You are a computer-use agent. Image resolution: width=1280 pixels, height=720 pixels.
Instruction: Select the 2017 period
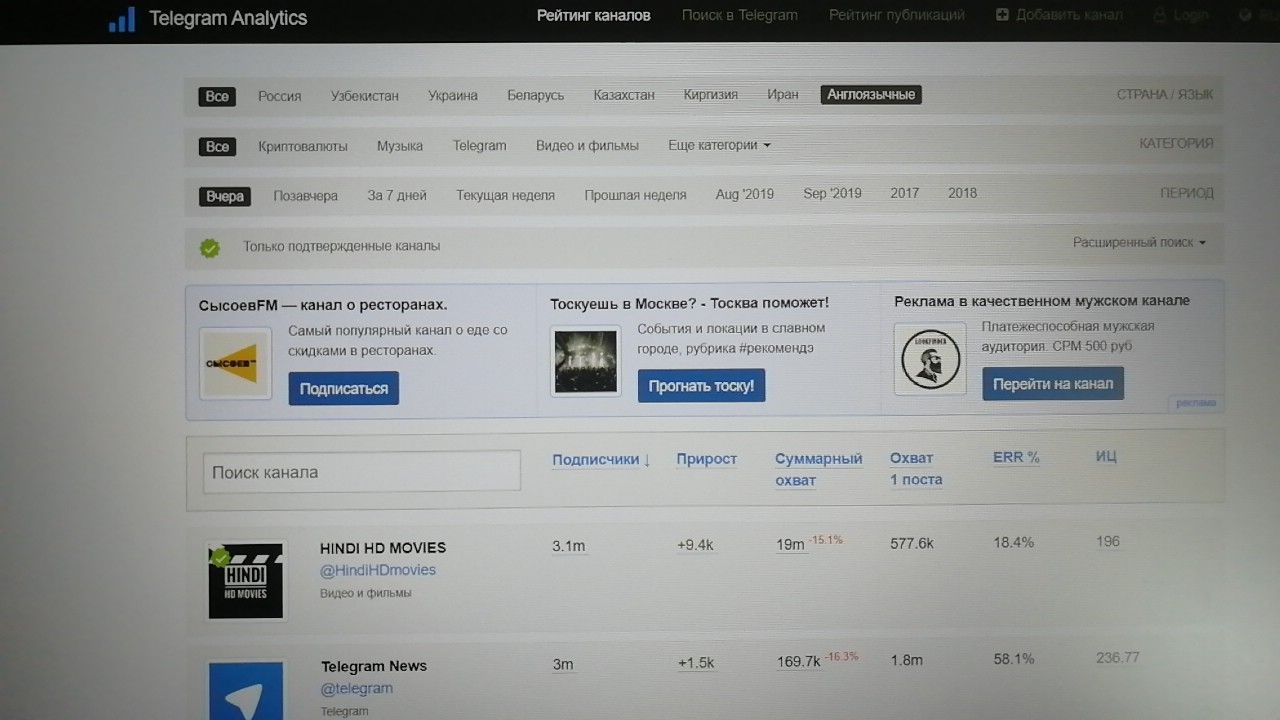coord(905,193)
